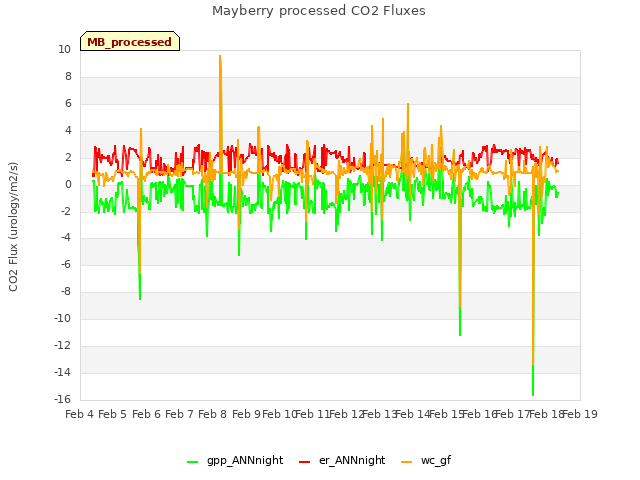Toggle gpp_ANNnight series in legend
The image size is (640, 480).
[x=235, y=460]
